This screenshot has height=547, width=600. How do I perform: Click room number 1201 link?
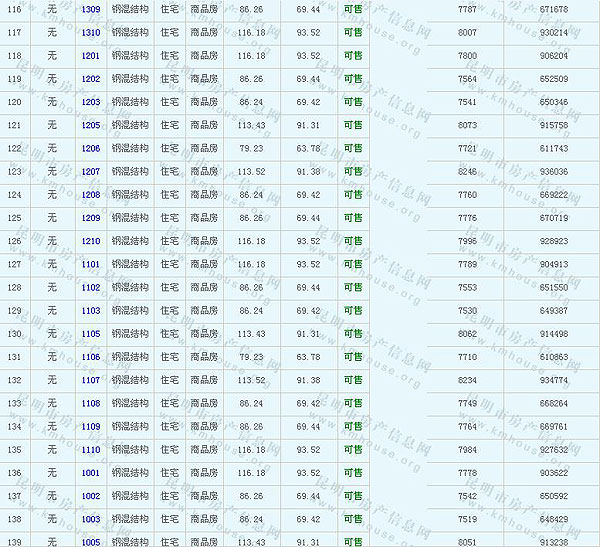(x=91, y=55)
